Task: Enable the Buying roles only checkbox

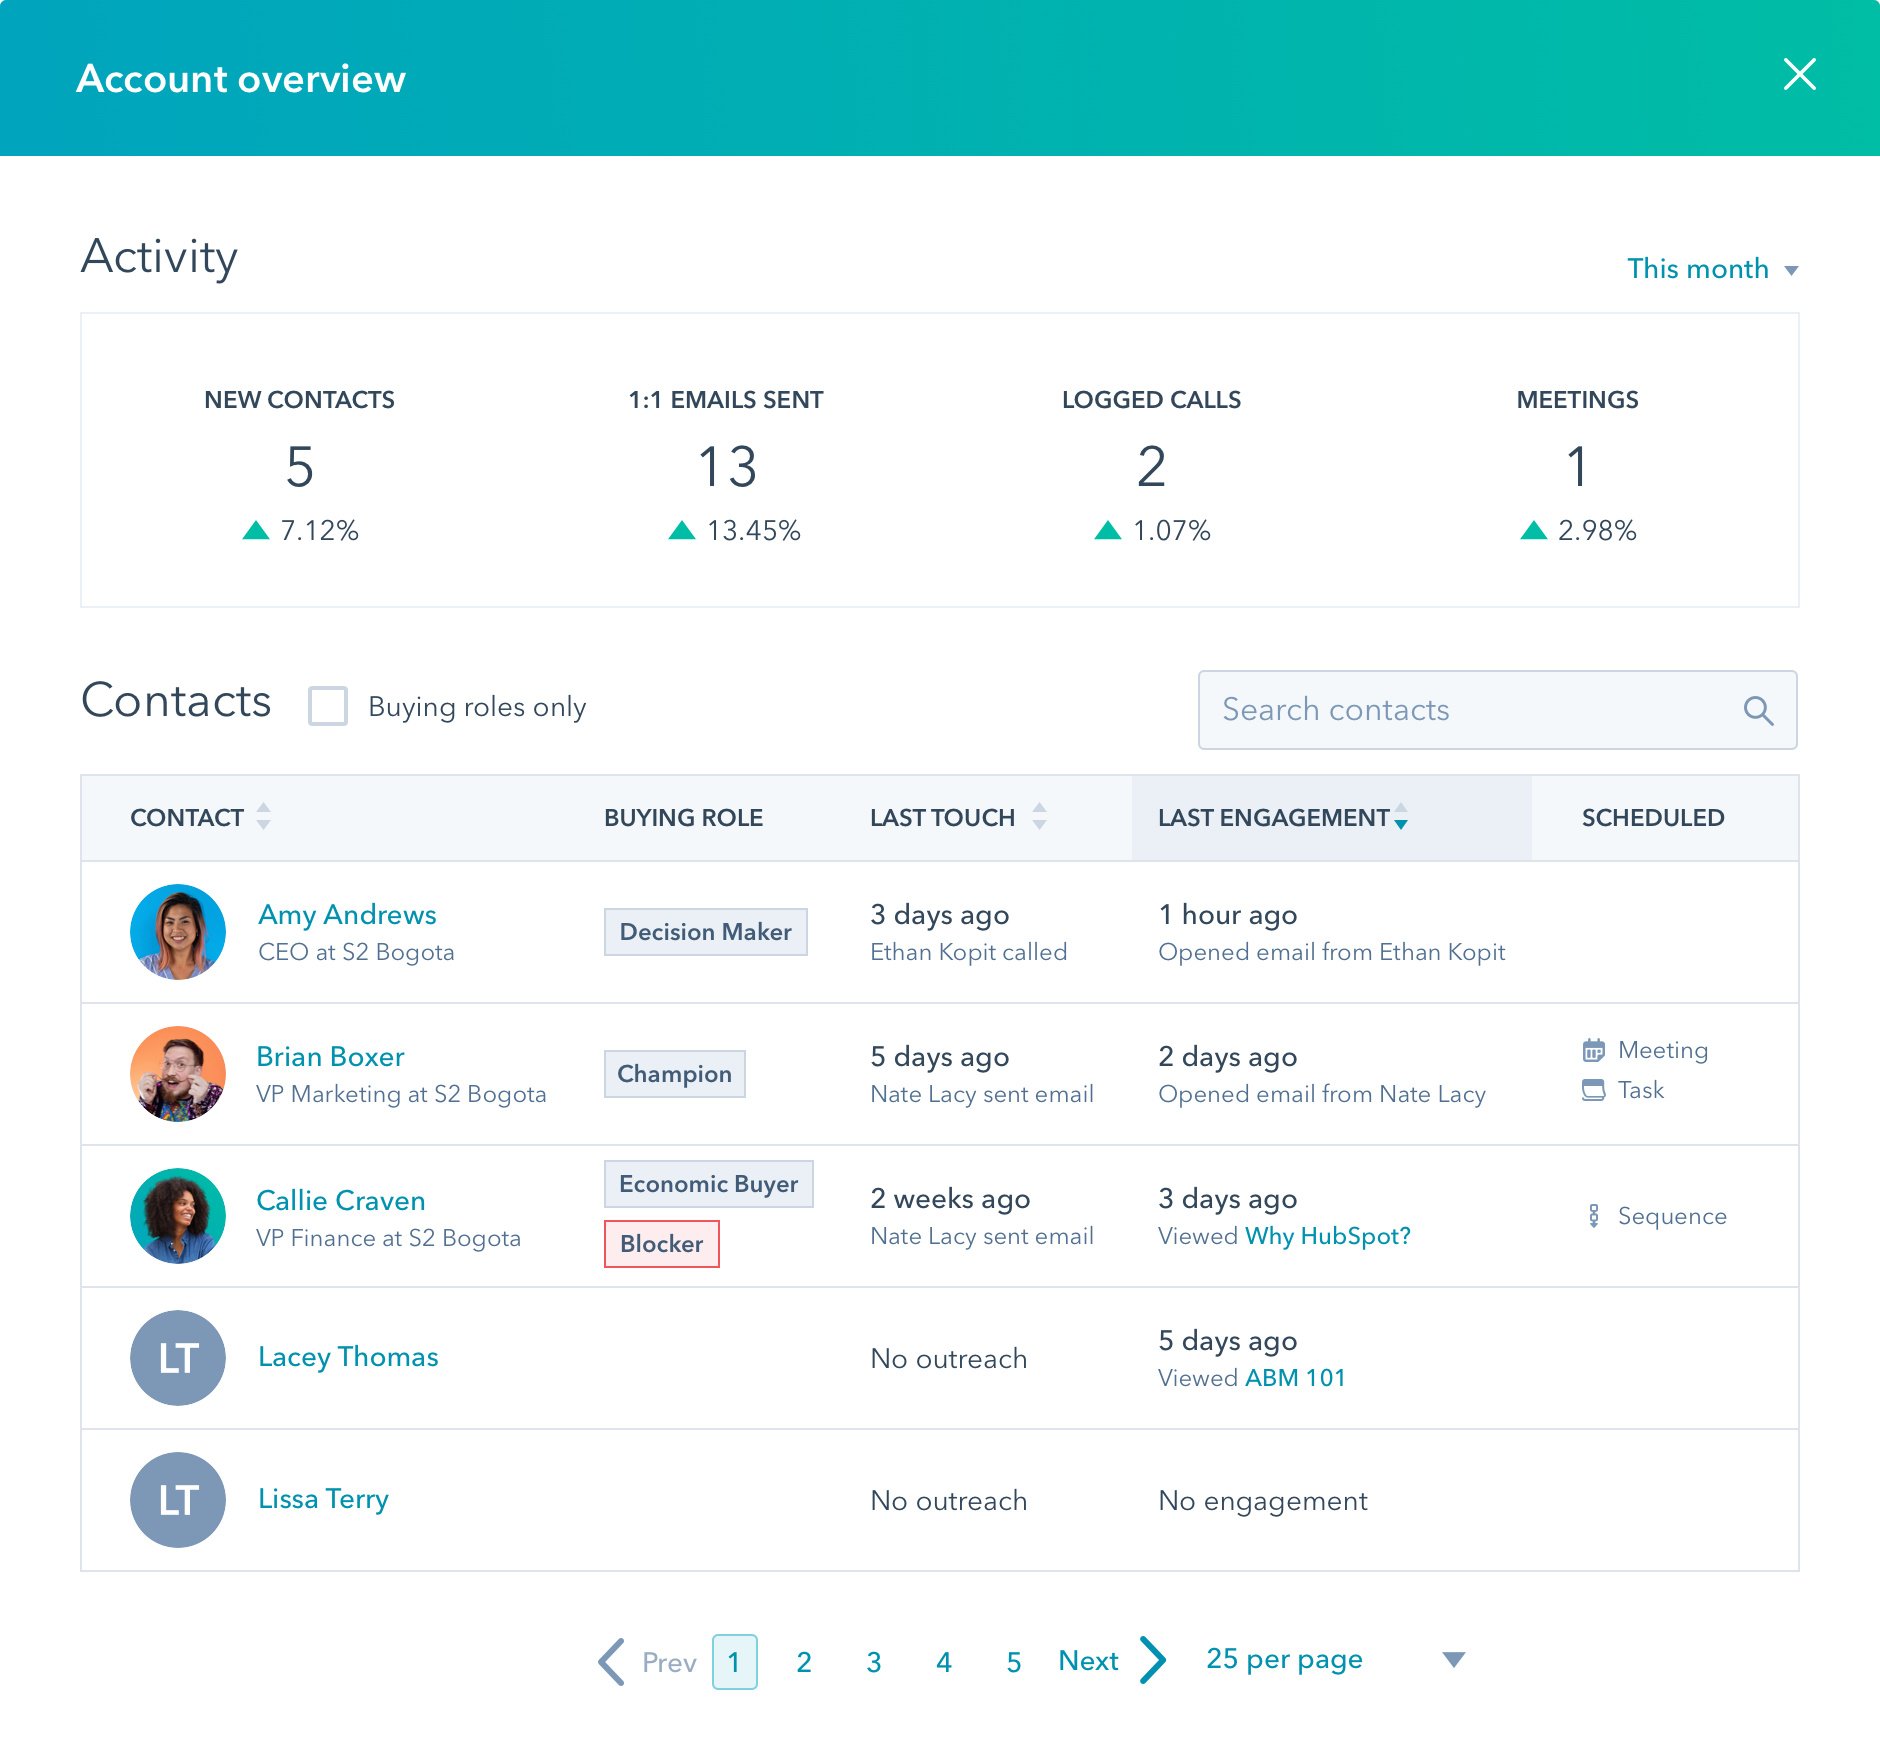Action: 328,706
